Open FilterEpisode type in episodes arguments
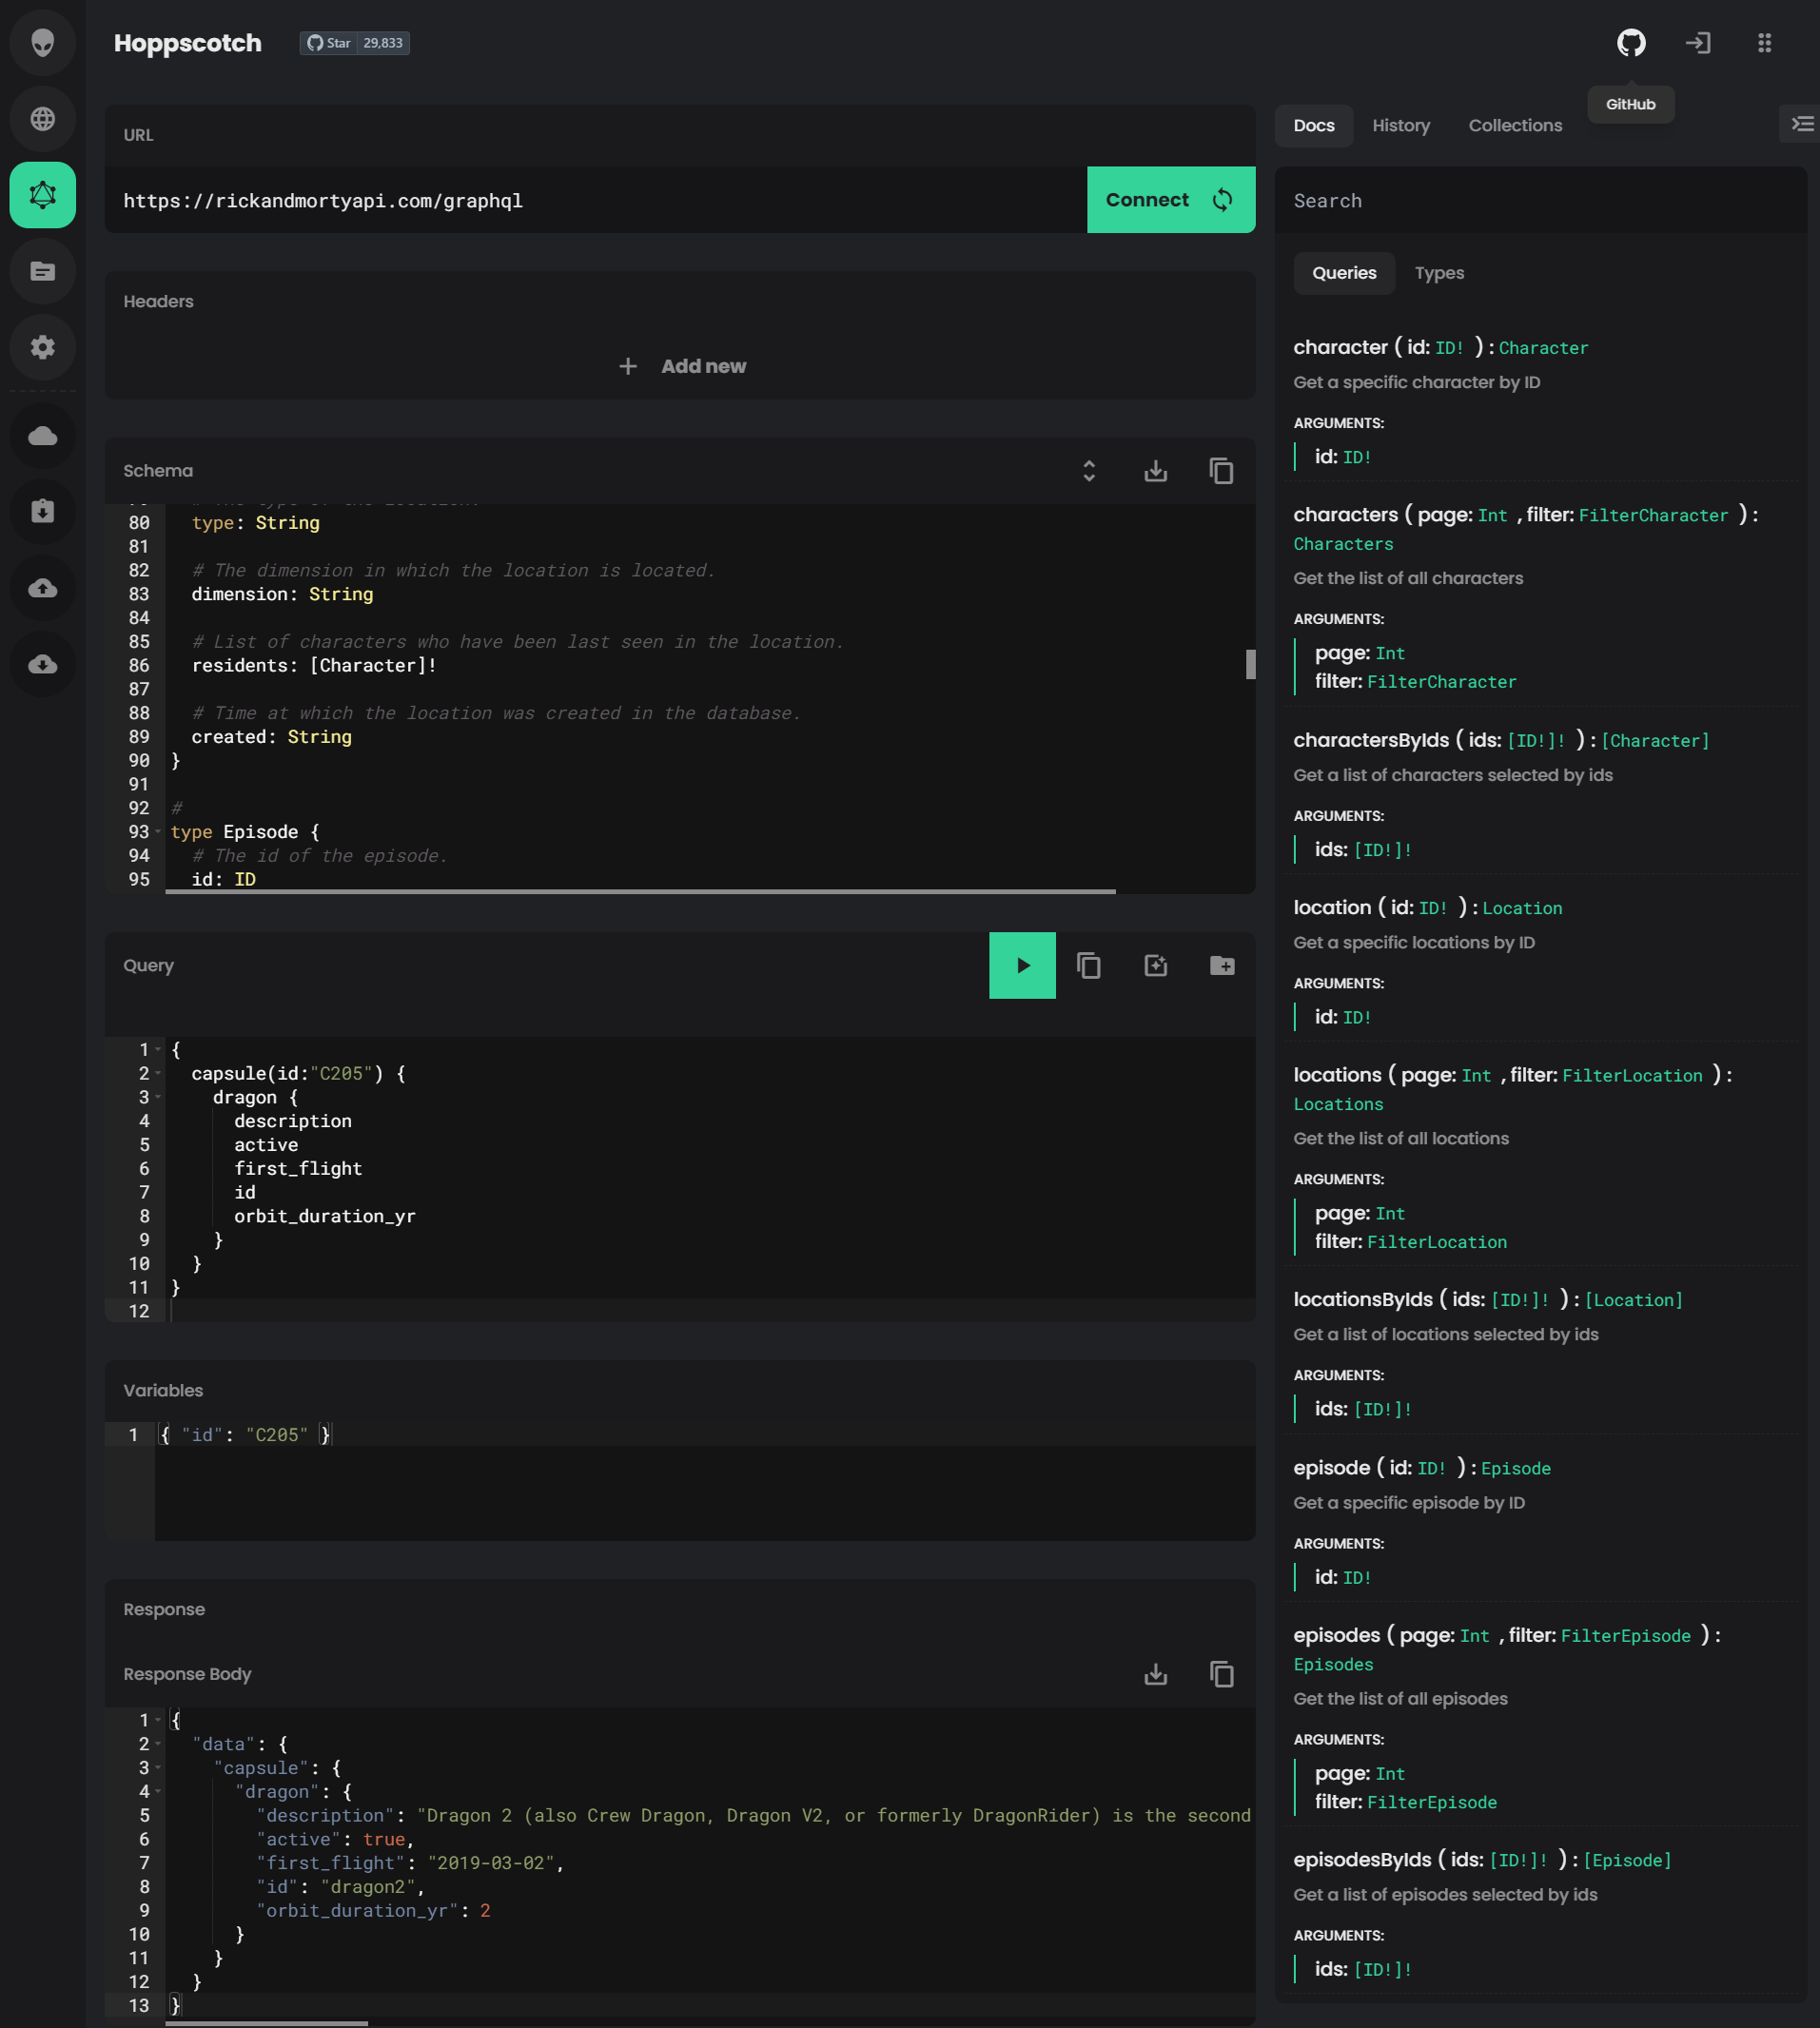This screenshot has height=2028, width=1820. [1431, 1802]
